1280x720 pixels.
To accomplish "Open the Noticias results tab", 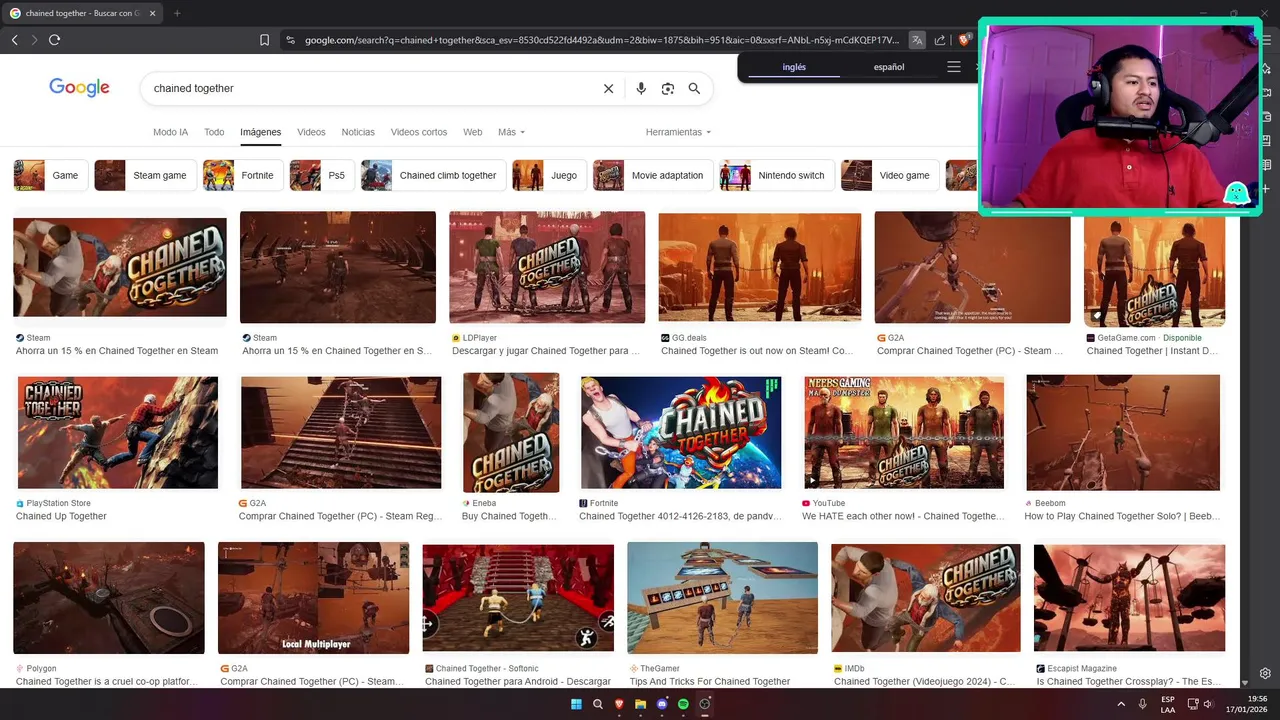I will point(358,132).
